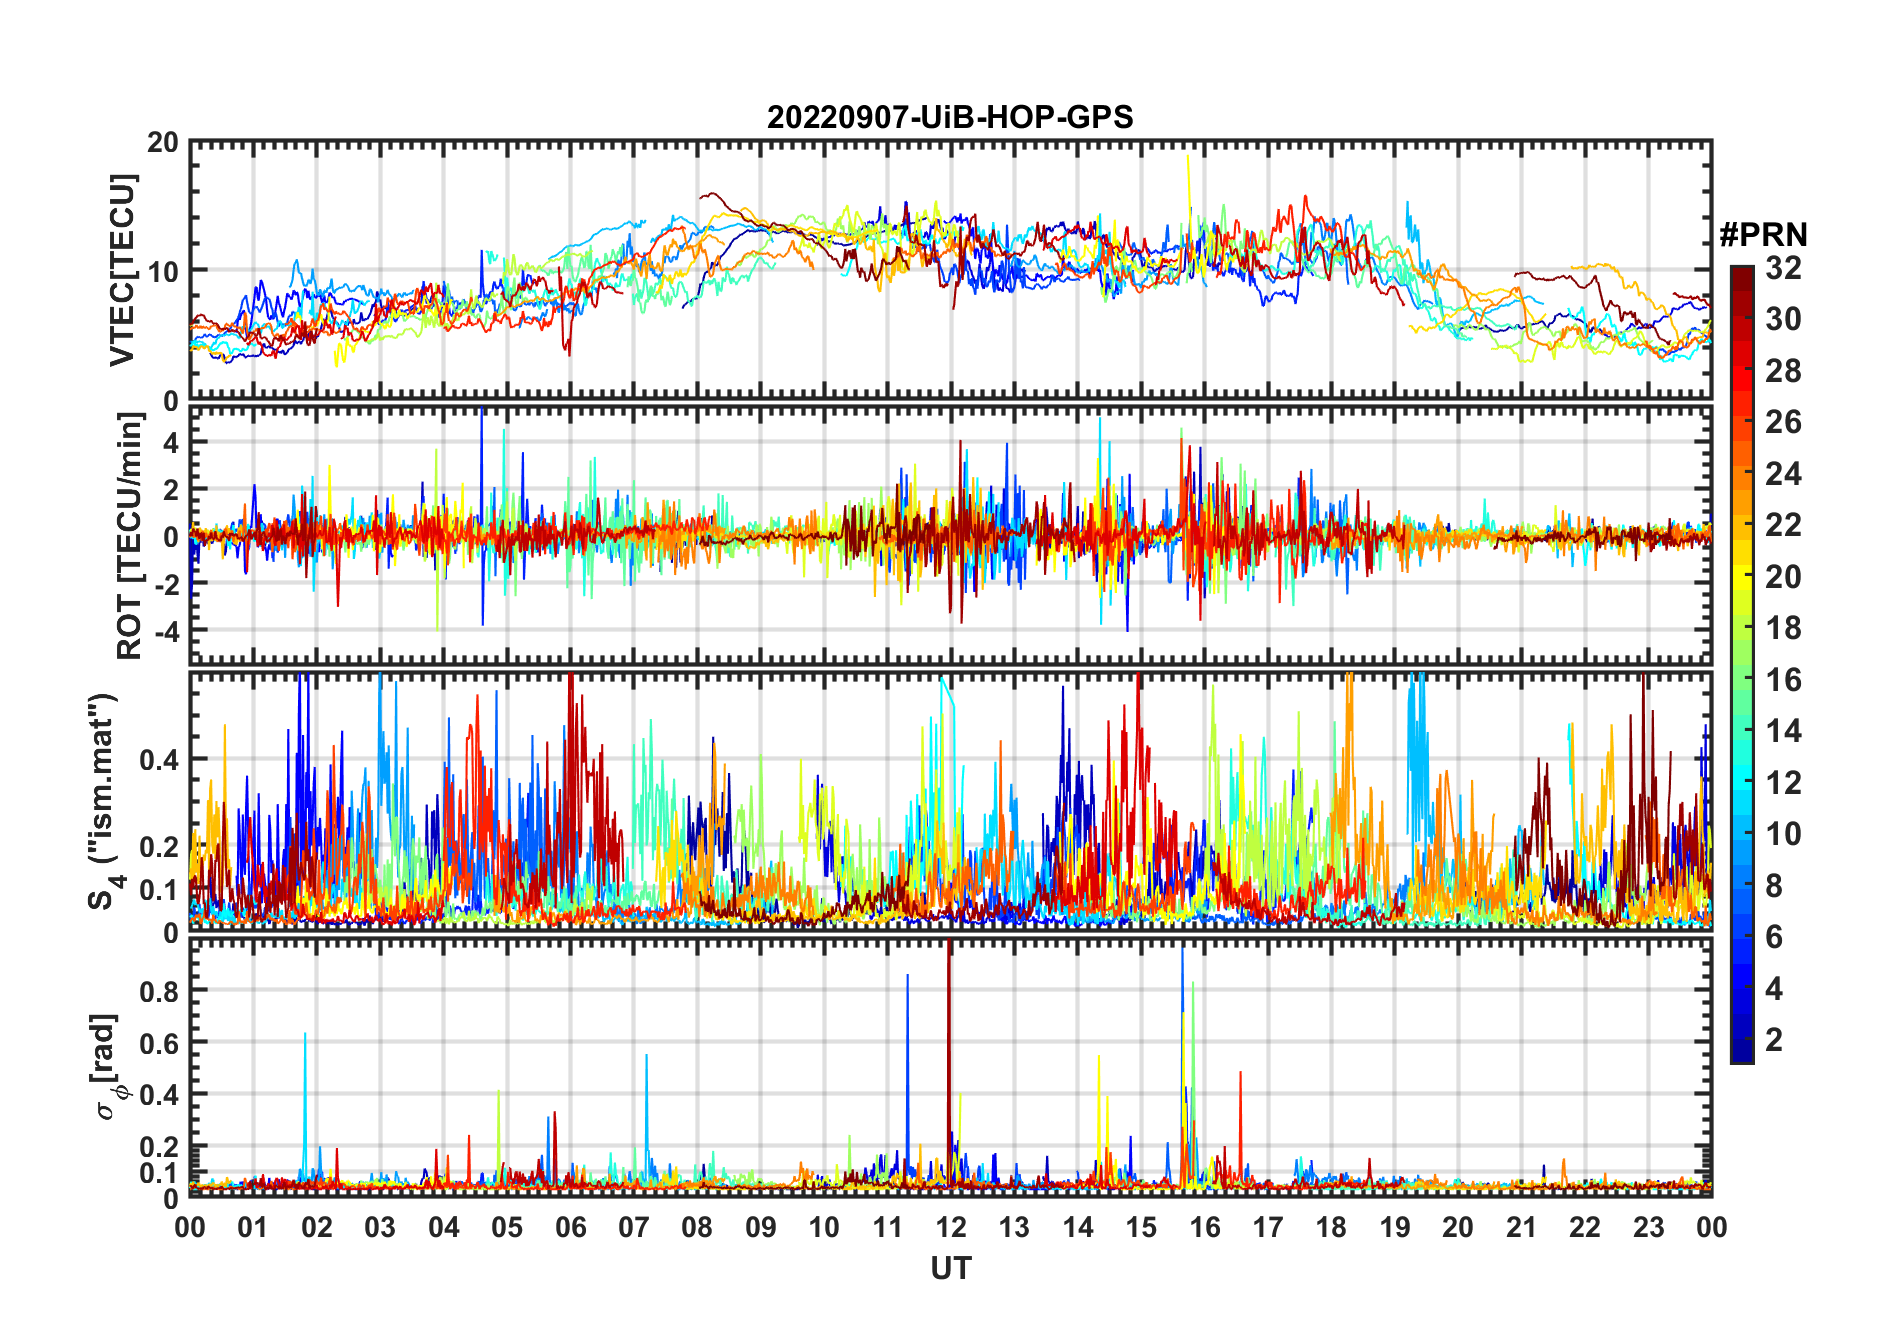Click hour label 06 on the UT axis
1902x1330 pixels.
(x=571, y=1227)
